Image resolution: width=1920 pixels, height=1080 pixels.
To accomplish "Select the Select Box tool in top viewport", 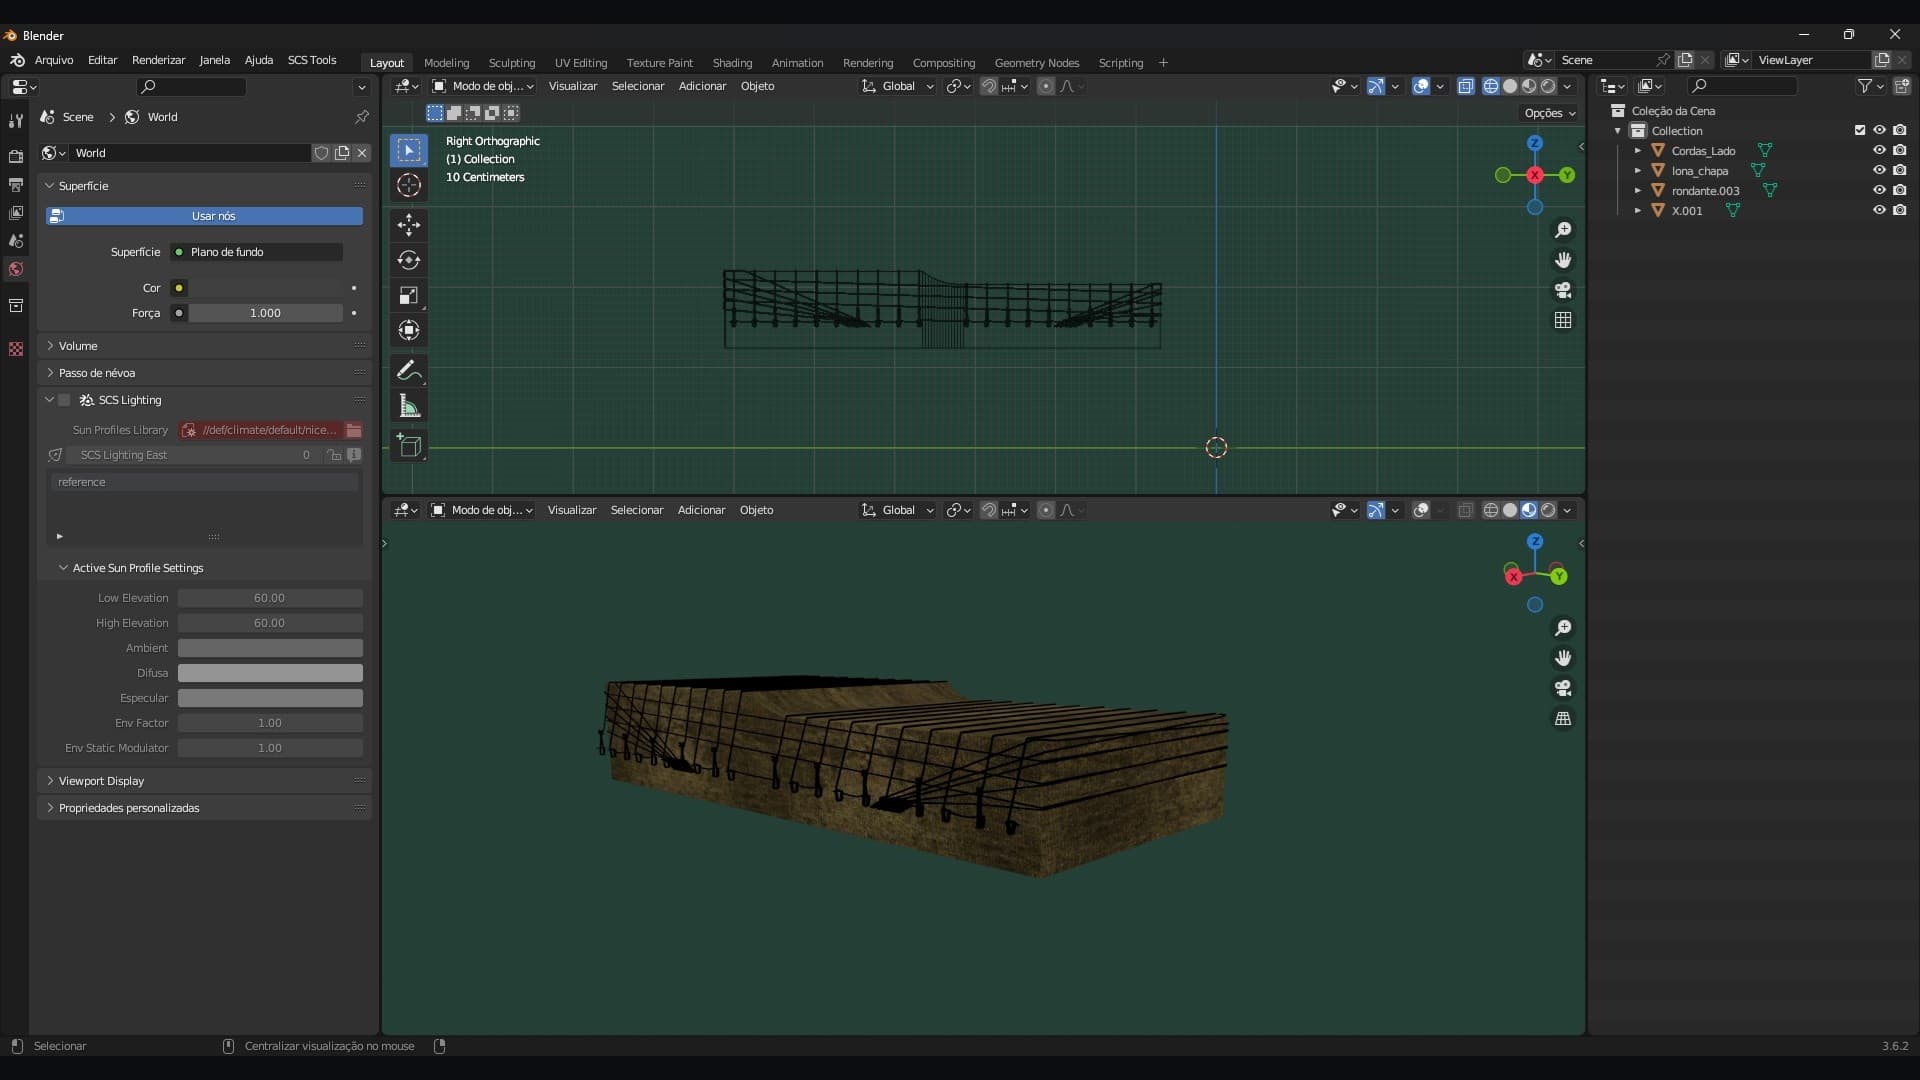I will click(408, 150).
